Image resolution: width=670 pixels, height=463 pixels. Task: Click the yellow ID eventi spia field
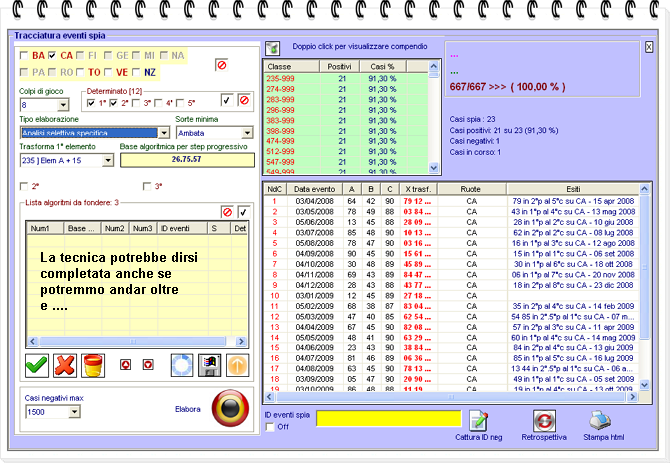tap(389, 417)
